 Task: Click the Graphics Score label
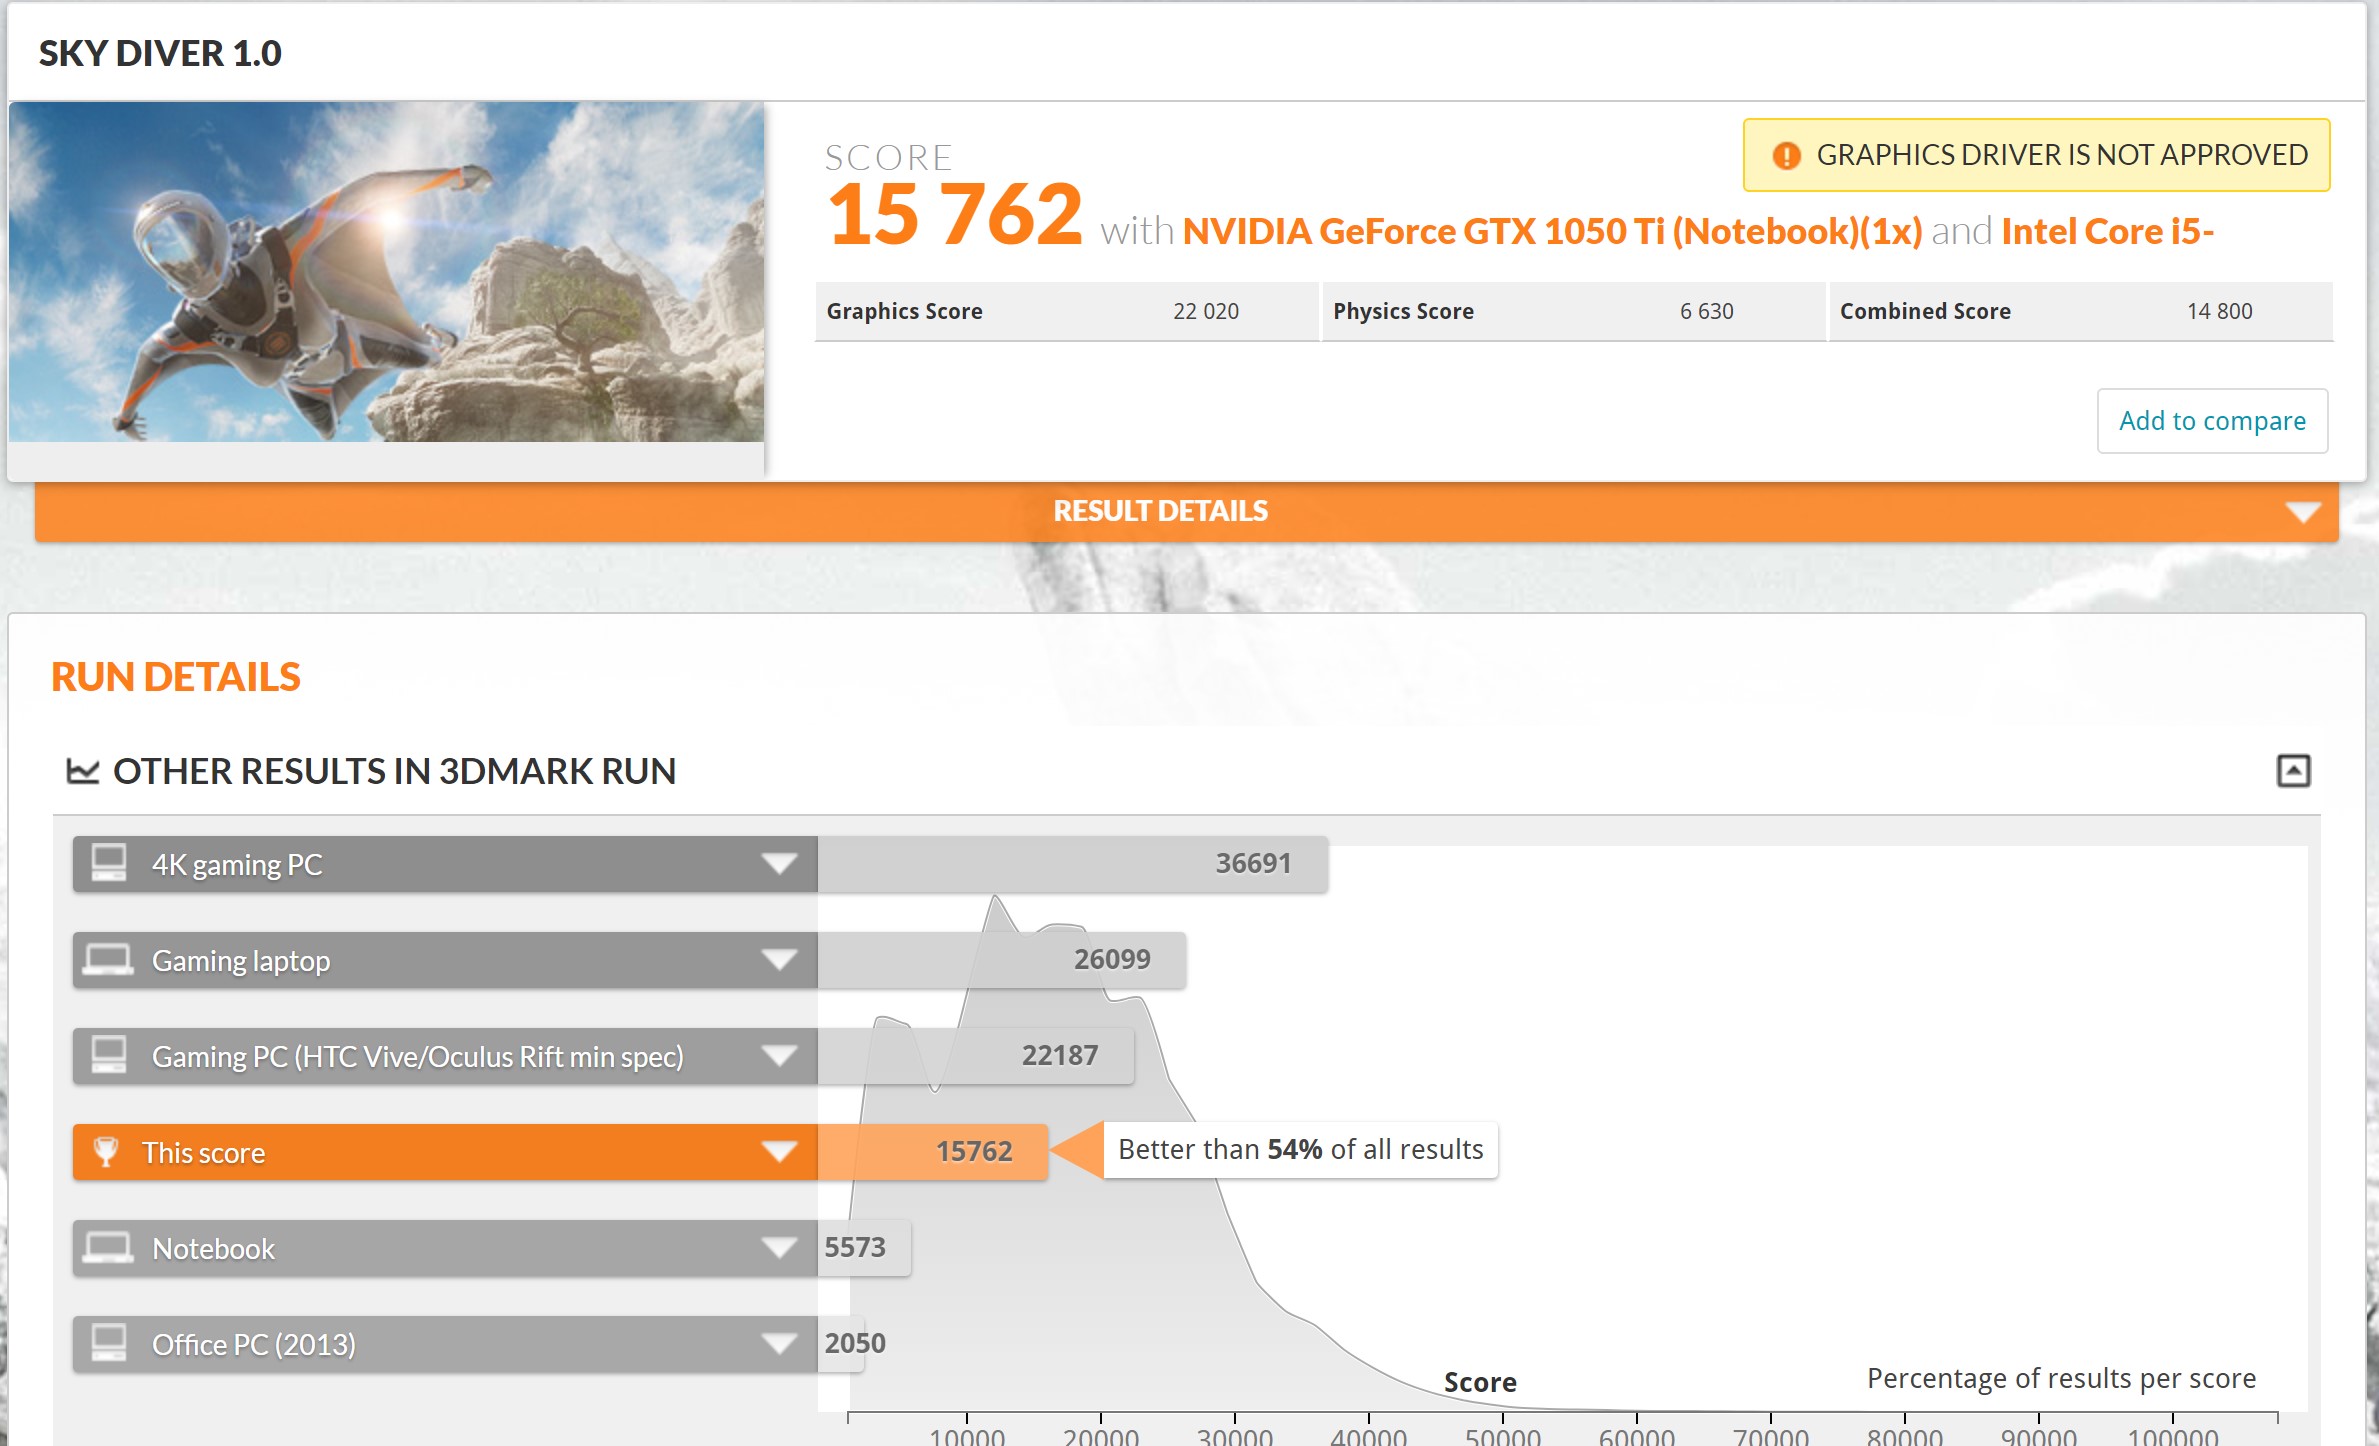(x=904, y=311)
